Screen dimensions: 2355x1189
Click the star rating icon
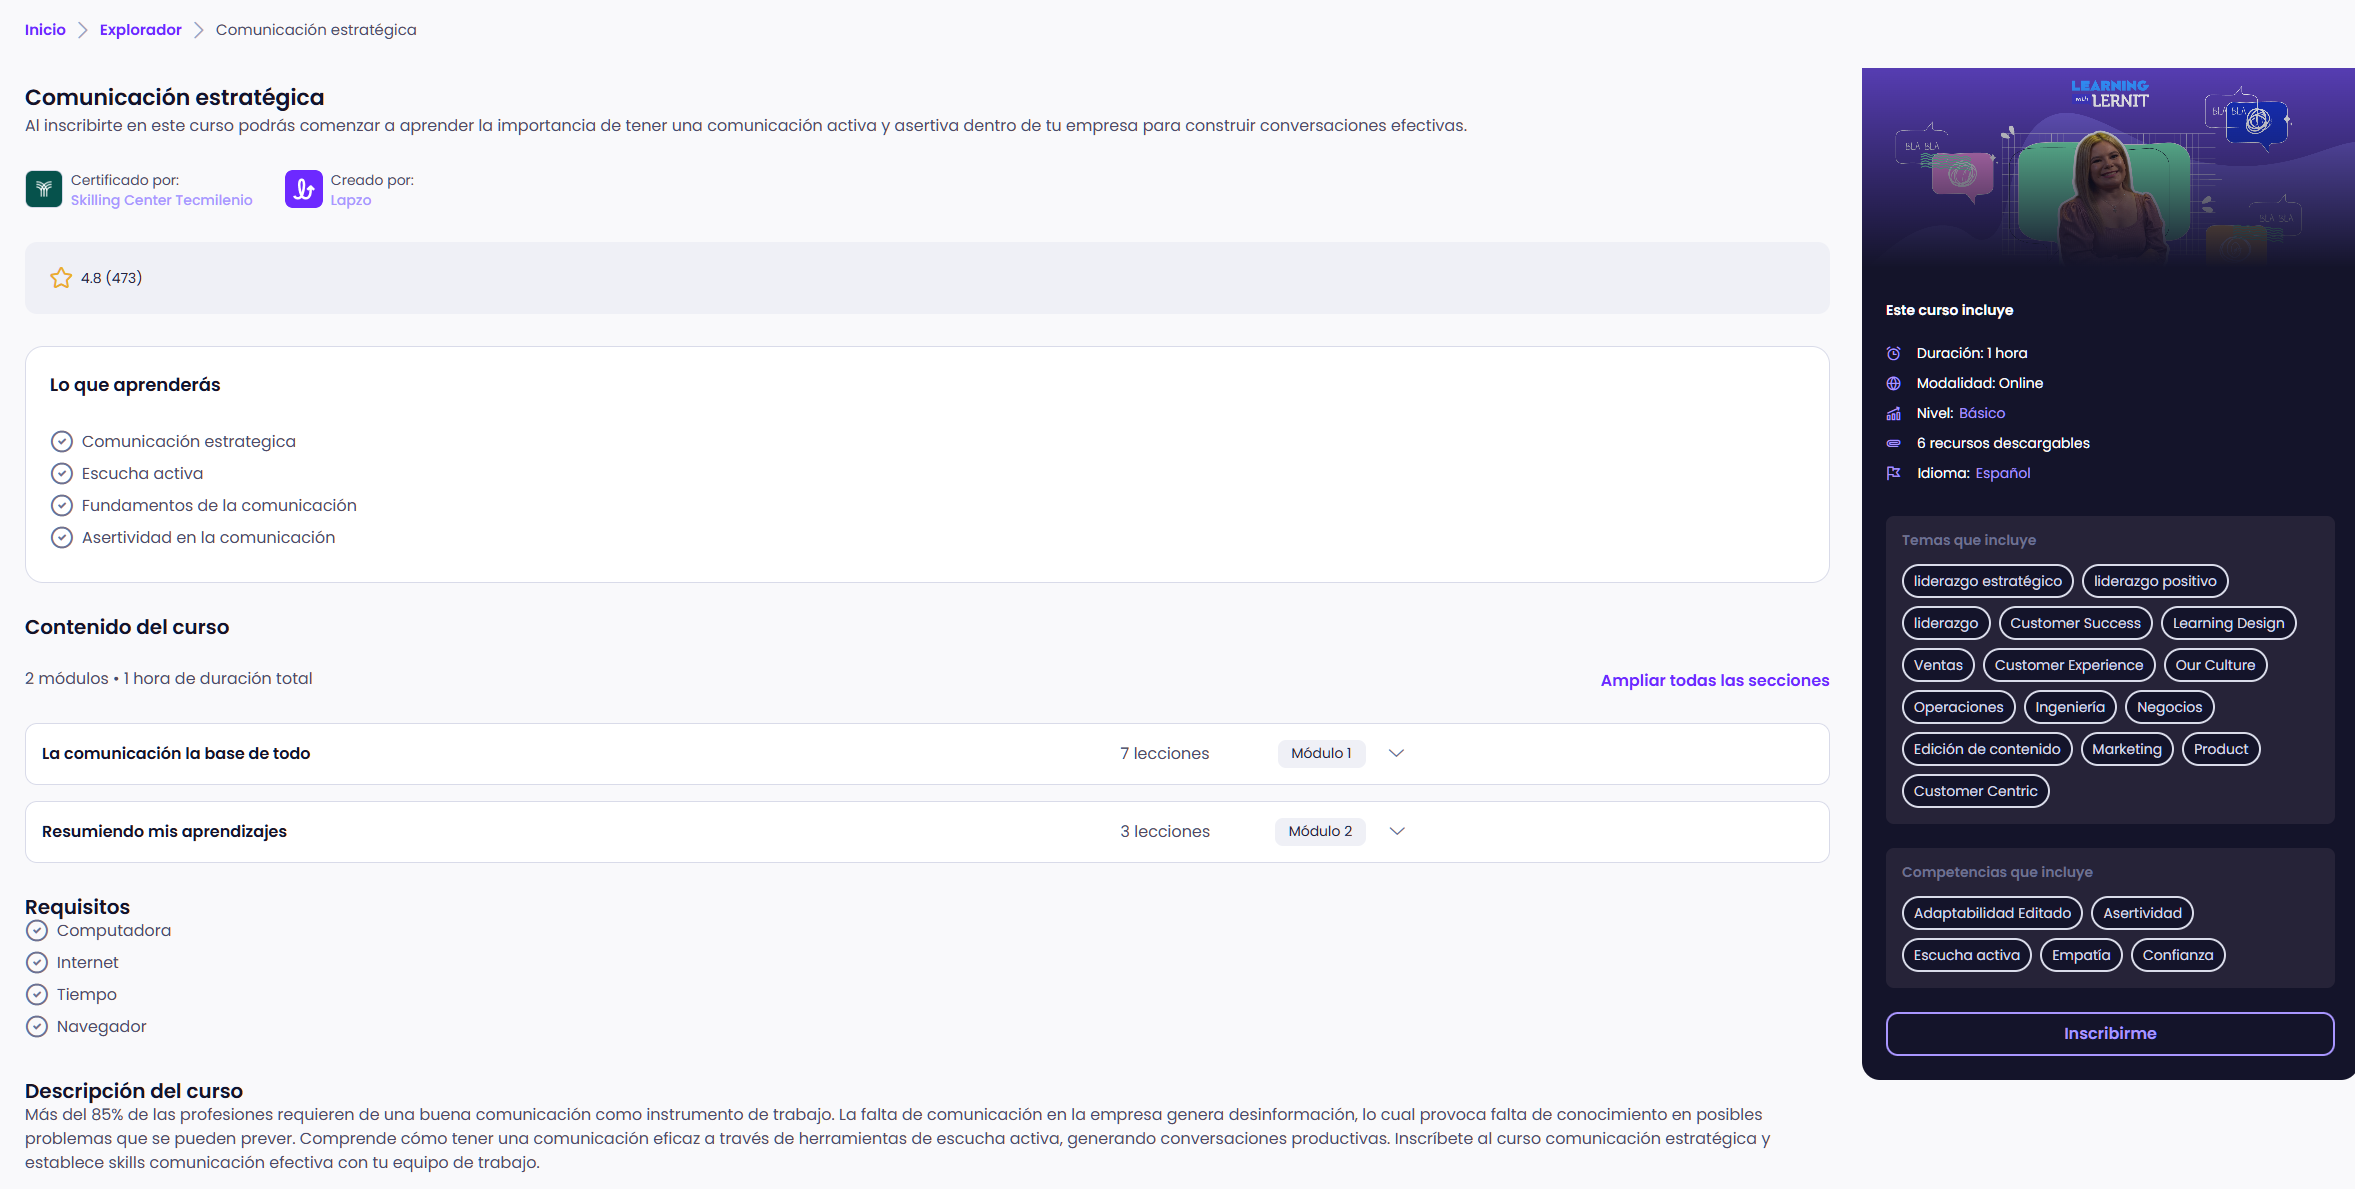[61, 278]
